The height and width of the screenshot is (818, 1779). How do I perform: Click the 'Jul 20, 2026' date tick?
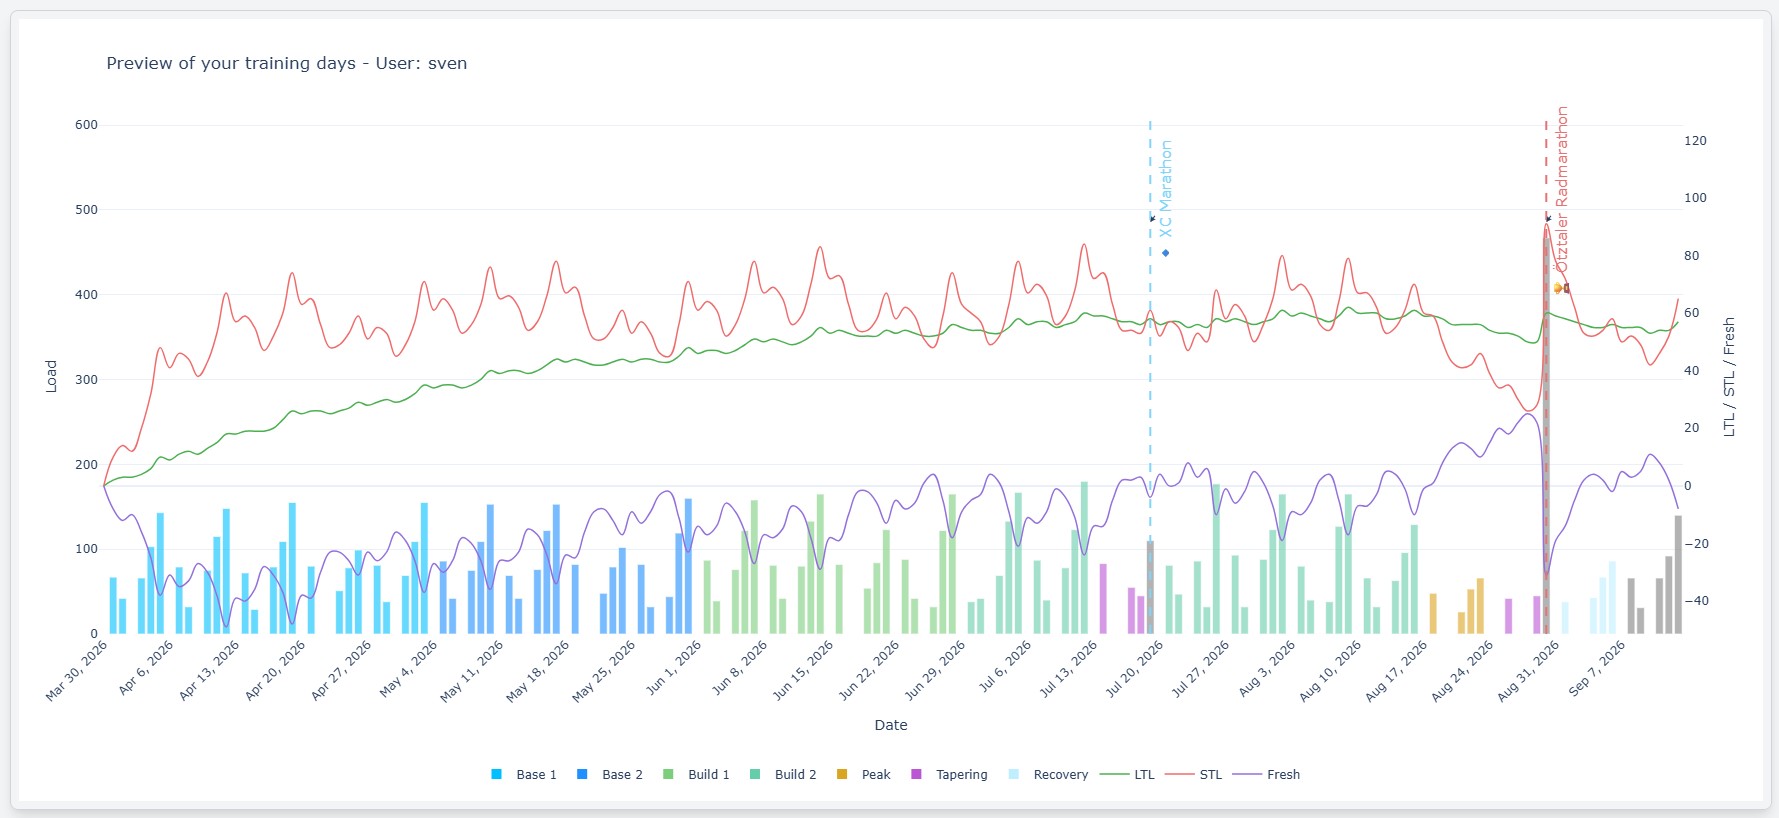(x=1134, y=669)
